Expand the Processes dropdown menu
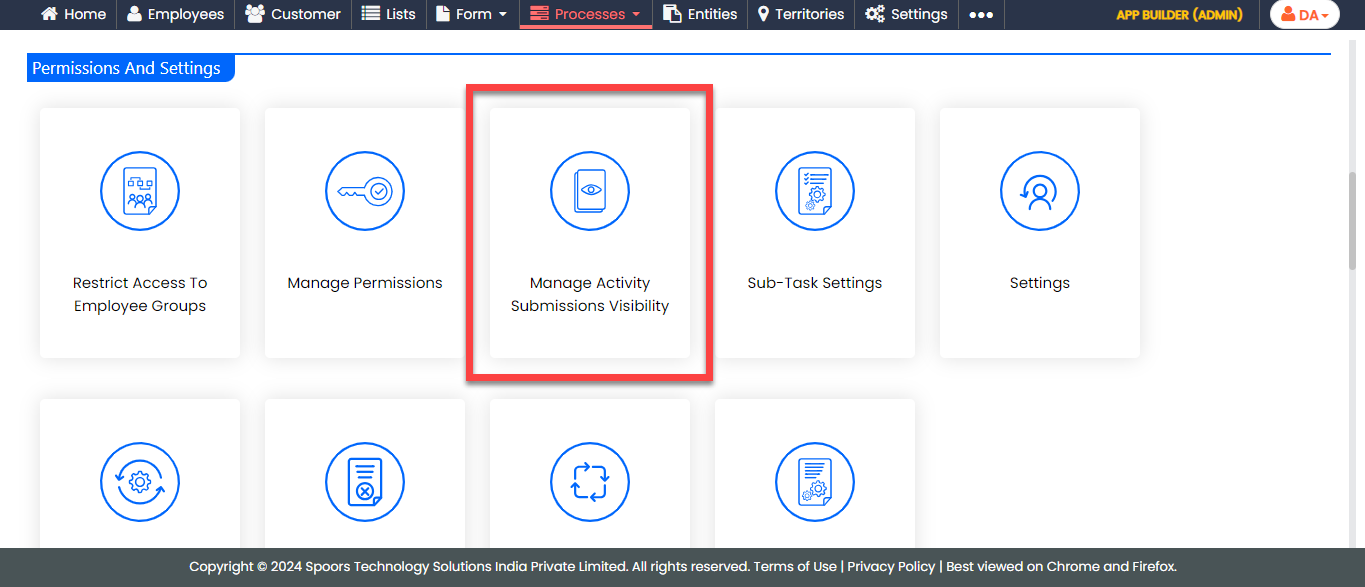This screenshot has height=587, width=1365. 585,14
